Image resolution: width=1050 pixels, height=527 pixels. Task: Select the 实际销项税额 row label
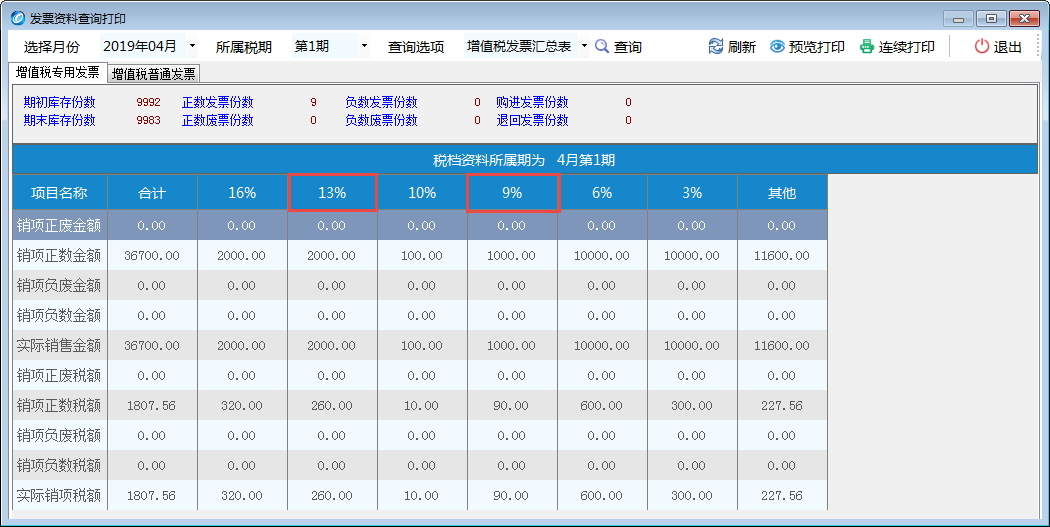59,496
